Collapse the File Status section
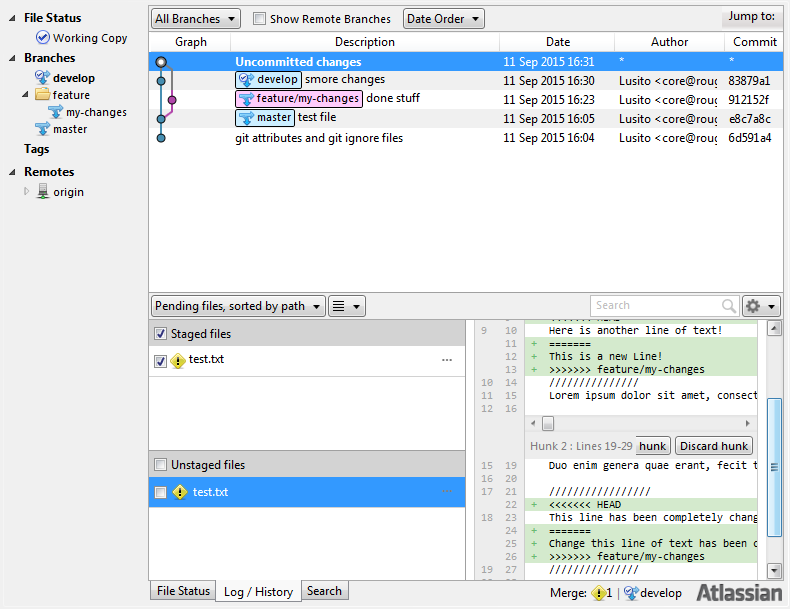 (12, 18)
